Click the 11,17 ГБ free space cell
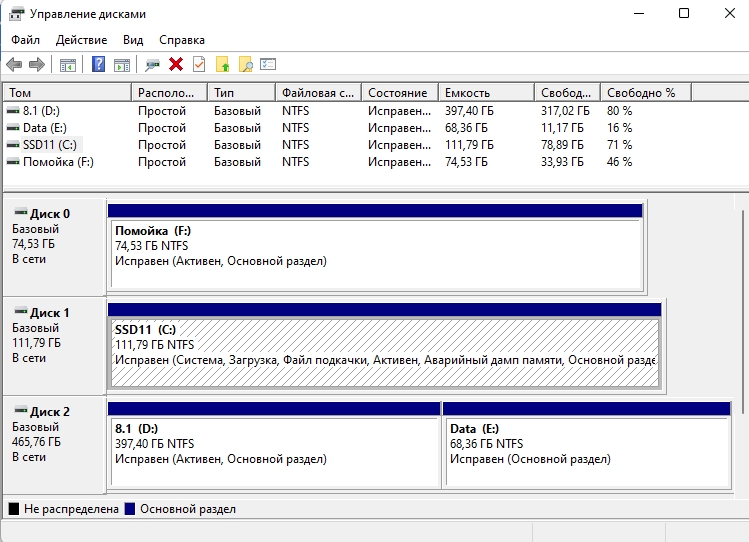The image size is (749, 542). pos(562,128)
